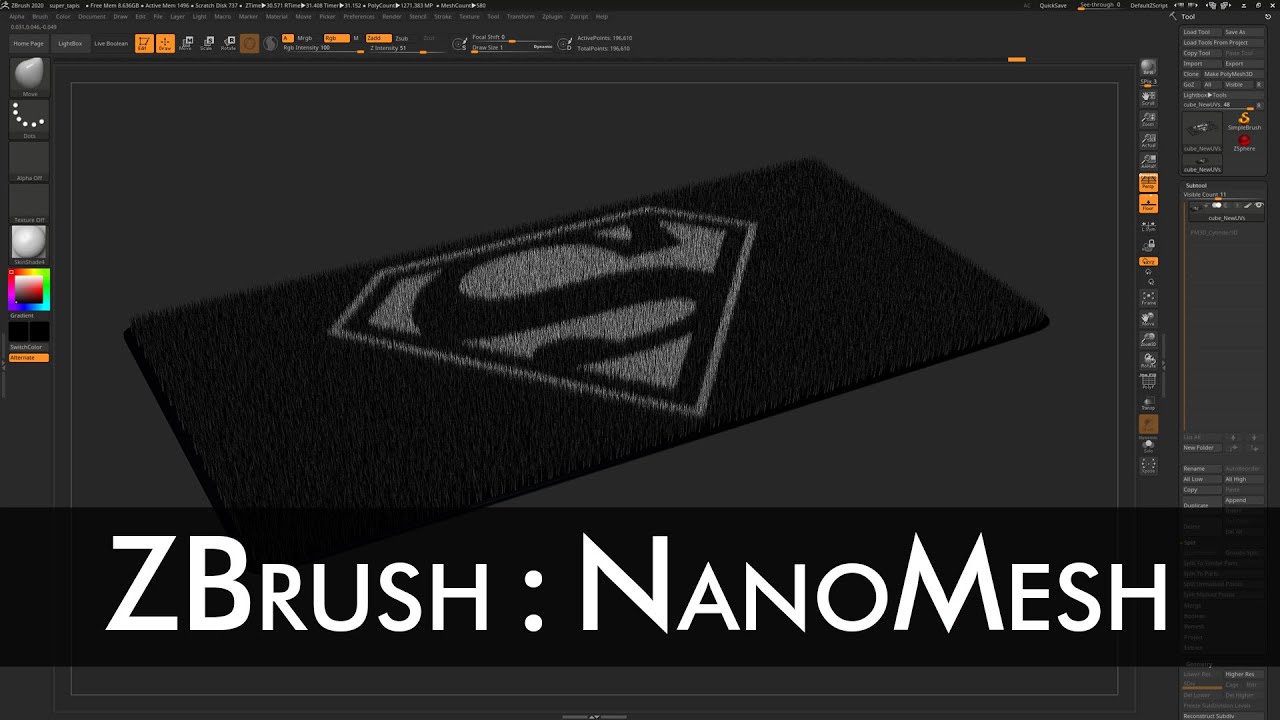This screenshot has height=720, width=1280.
Task: Open the Home Page
Action: [x=28, y=43]
